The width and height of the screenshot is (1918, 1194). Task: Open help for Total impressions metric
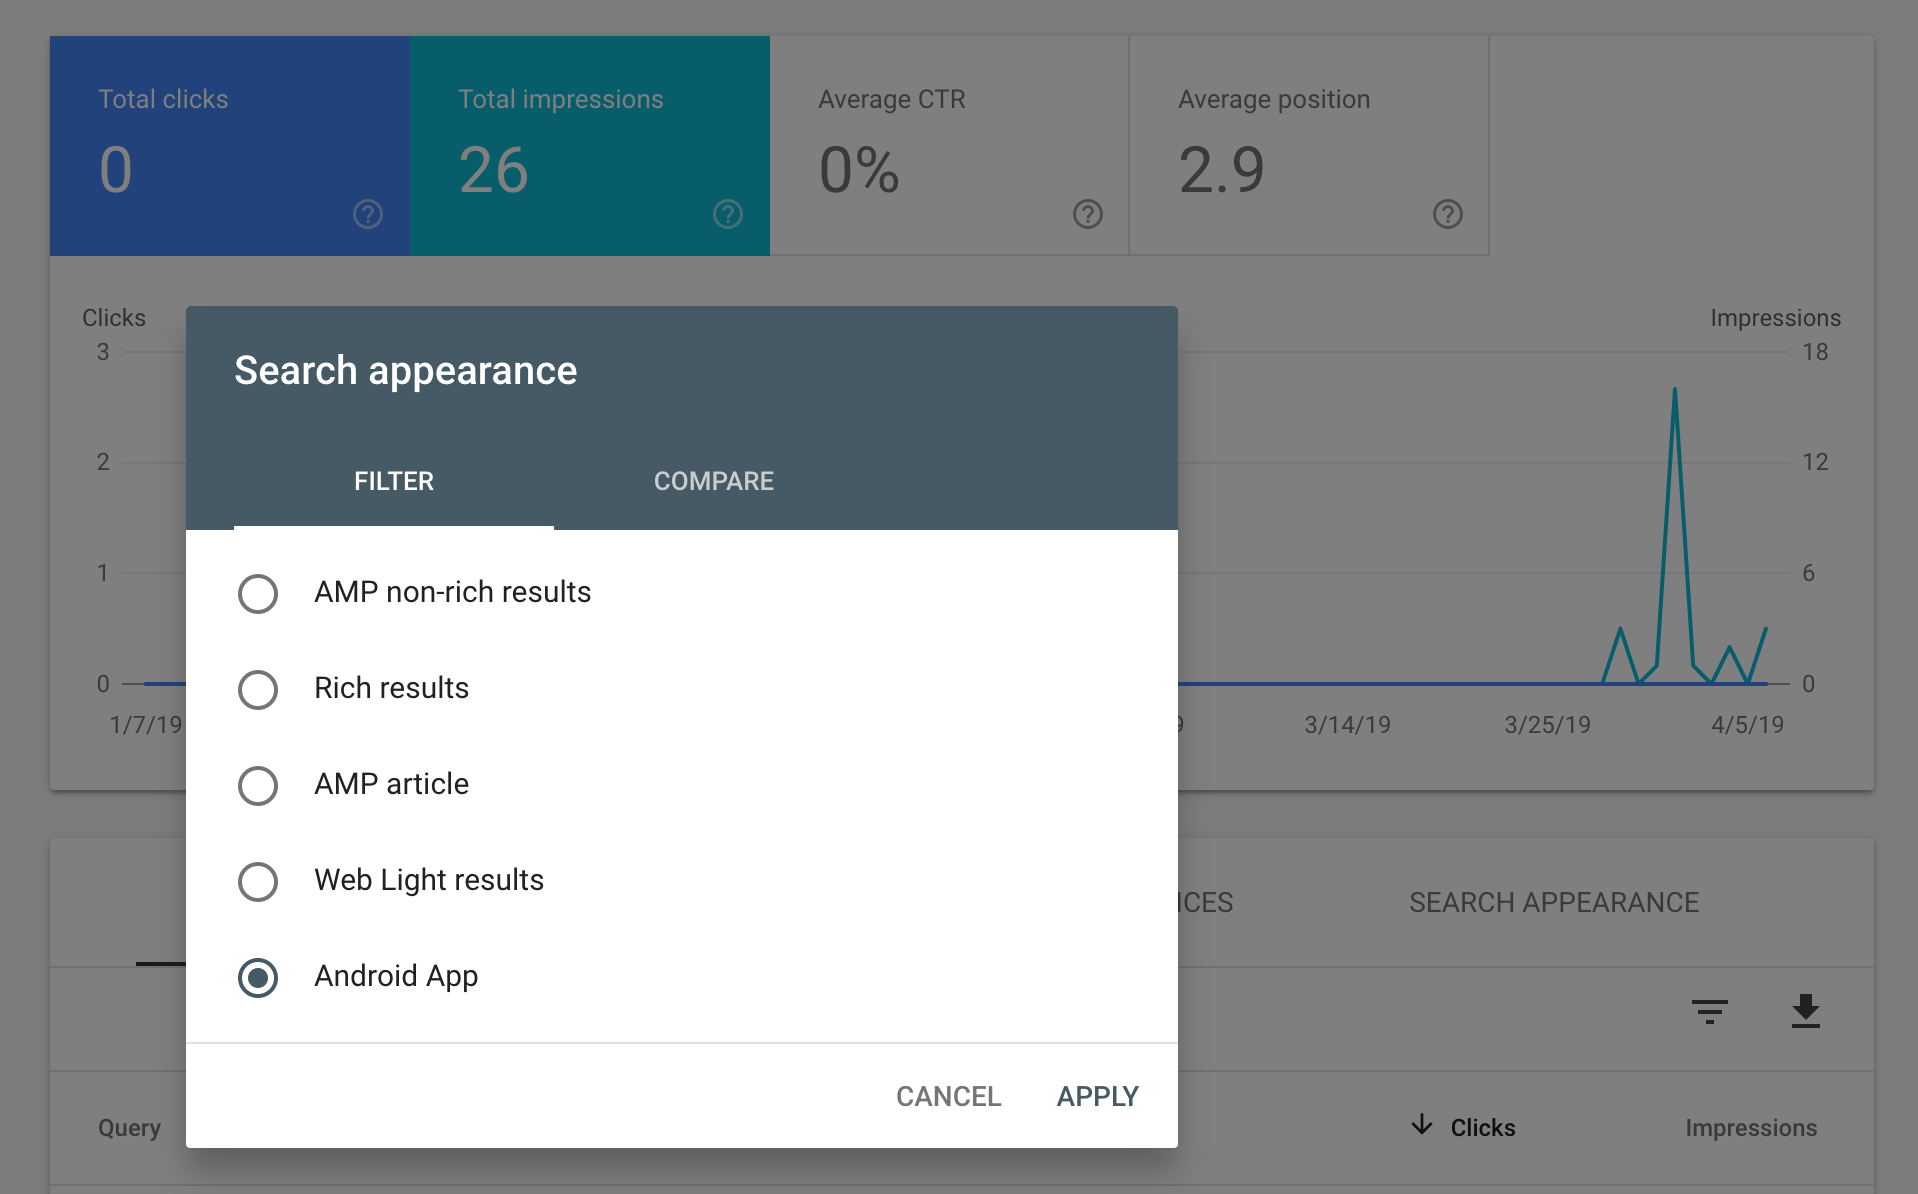click(x=727, y=214)
